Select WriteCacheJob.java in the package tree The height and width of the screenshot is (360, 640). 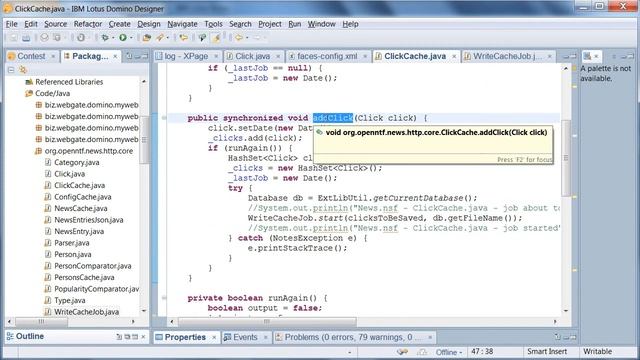pos(87,312)
